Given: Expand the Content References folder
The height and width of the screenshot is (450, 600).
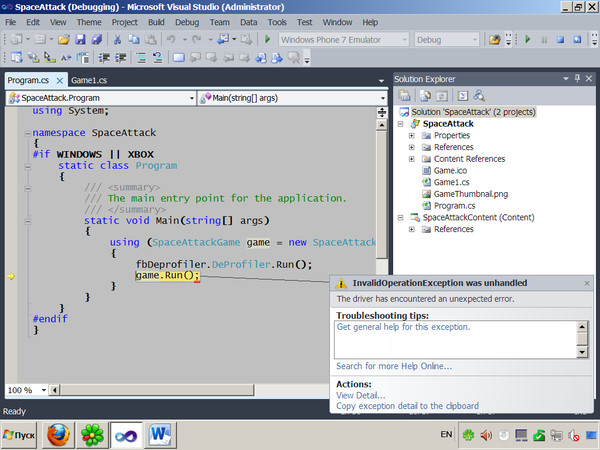Looking at the screenshot, I should click(411, 159).
